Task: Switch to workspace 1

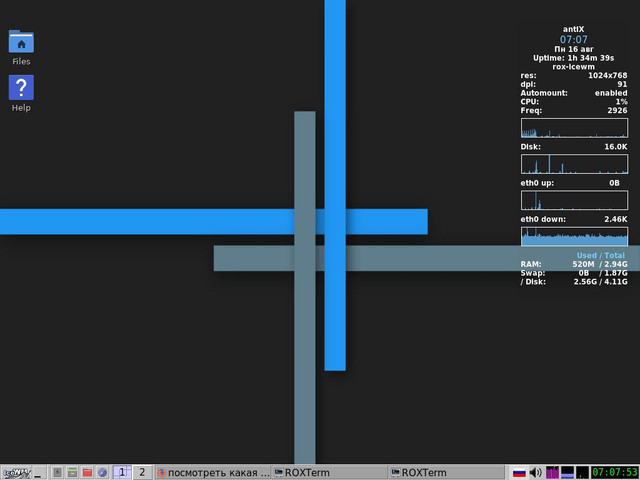Action: pos(122,473)
